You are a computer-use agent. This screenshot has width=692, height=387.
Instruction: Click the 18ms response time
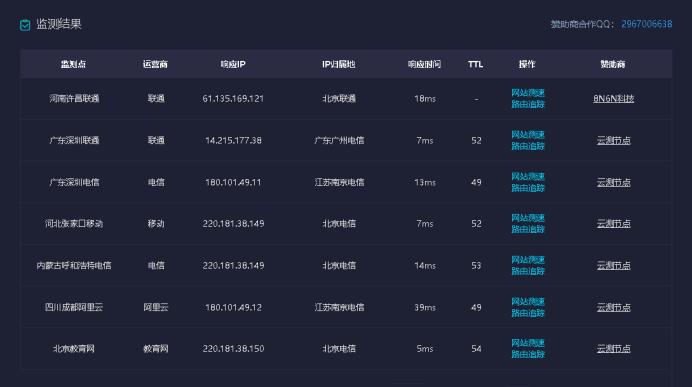coord(425,99)
